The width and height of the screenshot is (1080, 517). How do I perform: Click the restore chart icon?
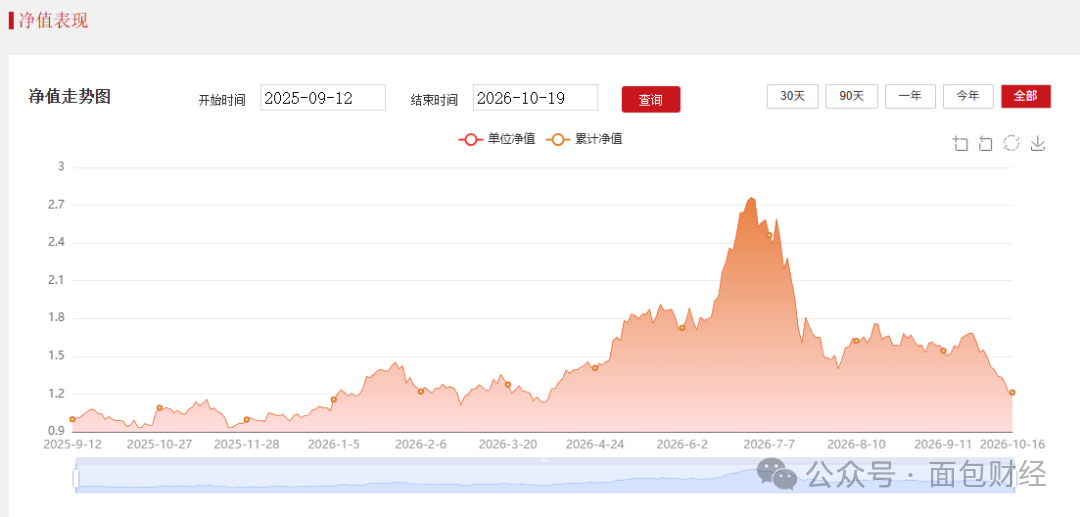pos(1011,143)
